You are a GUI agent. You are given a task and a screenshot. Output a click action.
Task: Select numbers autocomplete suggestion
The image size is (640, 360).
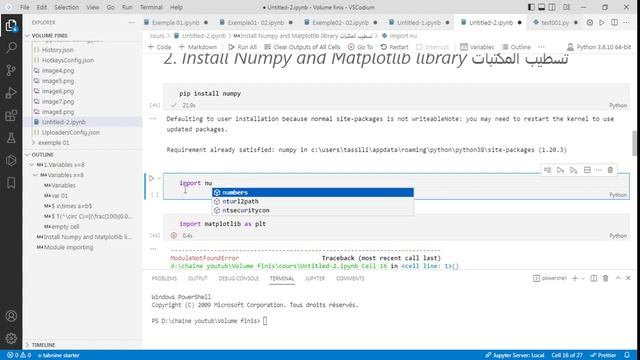click(313, 192)
